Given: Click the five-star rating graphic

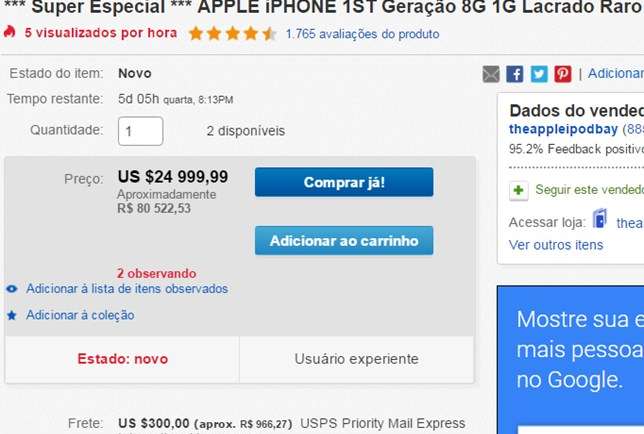Looking at the screenshot, I should pyautogui.click(x=232, y=34).
